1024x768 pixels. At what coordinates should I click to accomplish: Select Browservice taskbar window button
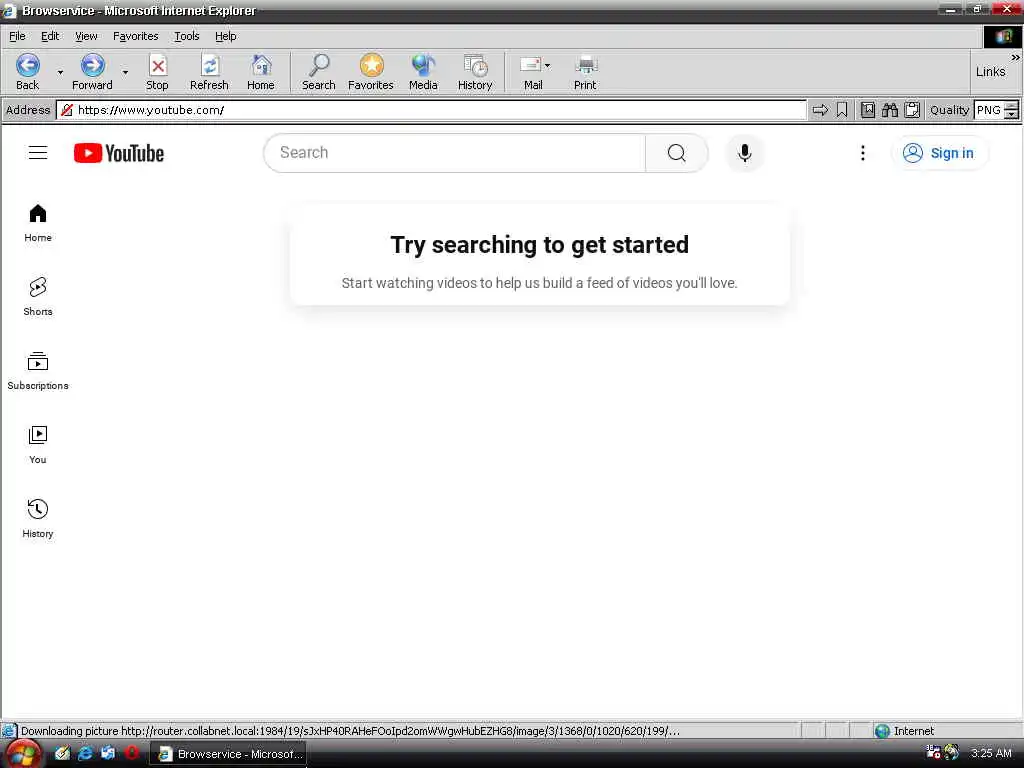point(229,754)
